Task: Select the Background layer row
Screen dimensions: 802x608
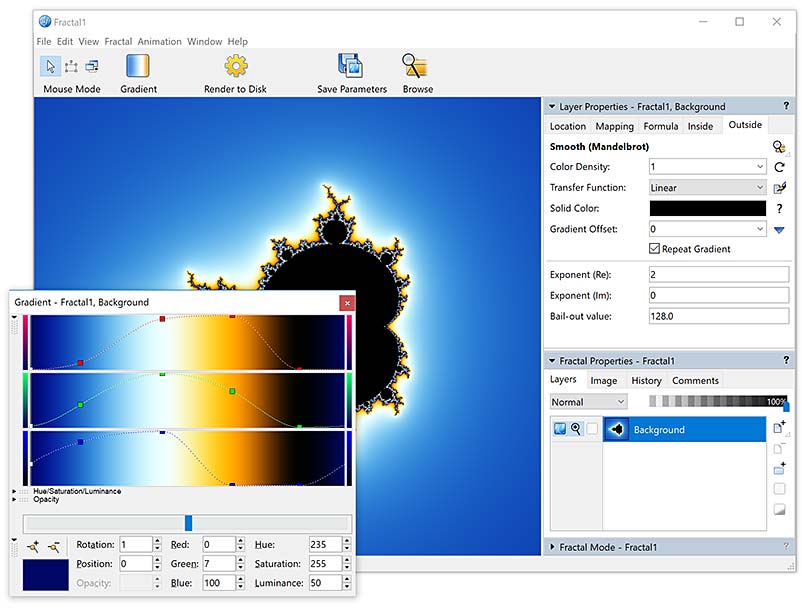Action: [x=684, y=430]
